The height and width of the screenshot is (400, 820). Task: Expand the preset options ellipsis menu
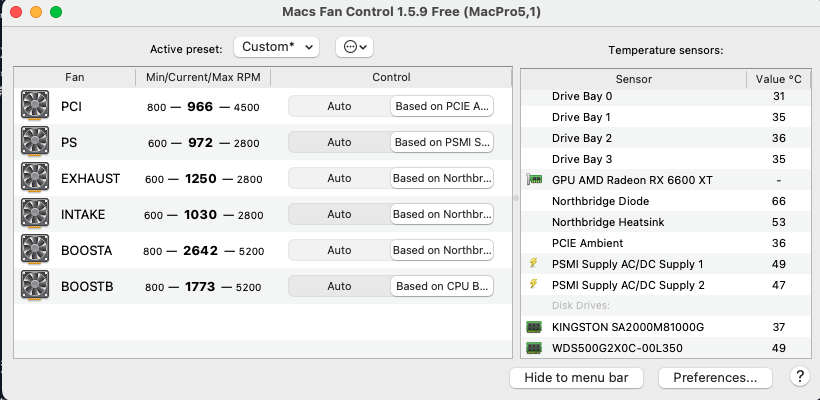tap(355, 47)
